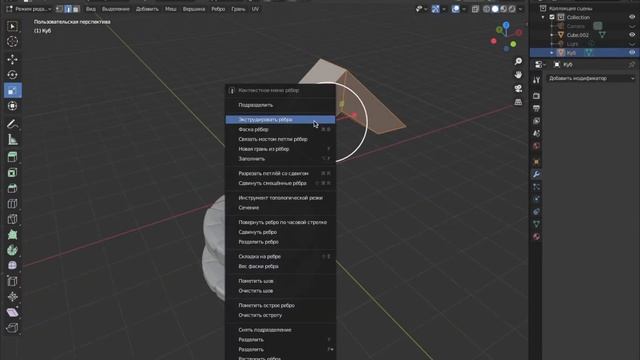Image resolution: width=640 pixels, height=360 pixels.
Task: Activate the Move tool in toolbar
Action: pyautogui.click(x=12, y=59)
